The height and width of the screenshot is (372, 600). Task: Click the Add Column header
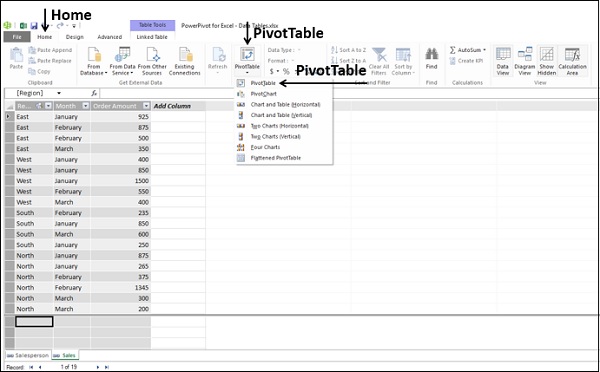coord(172,106)
